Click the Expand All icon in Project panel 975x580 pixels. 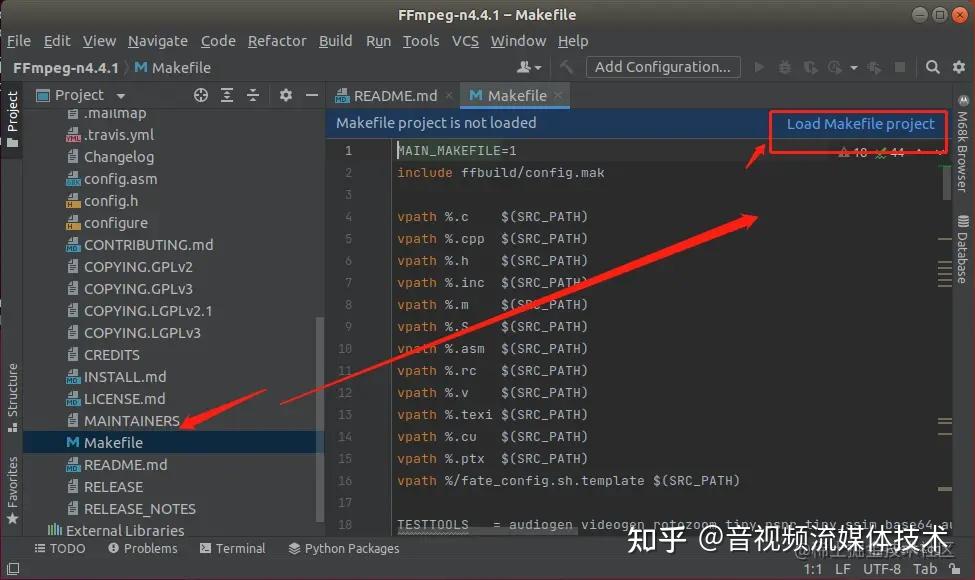[227, 94]
